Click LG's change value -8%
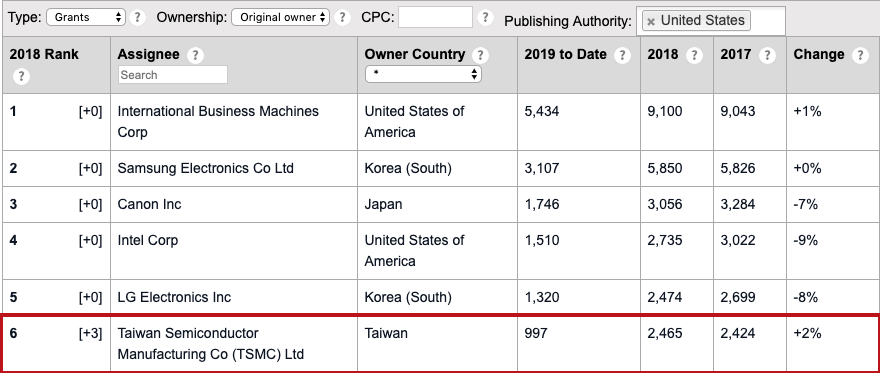 806,297
